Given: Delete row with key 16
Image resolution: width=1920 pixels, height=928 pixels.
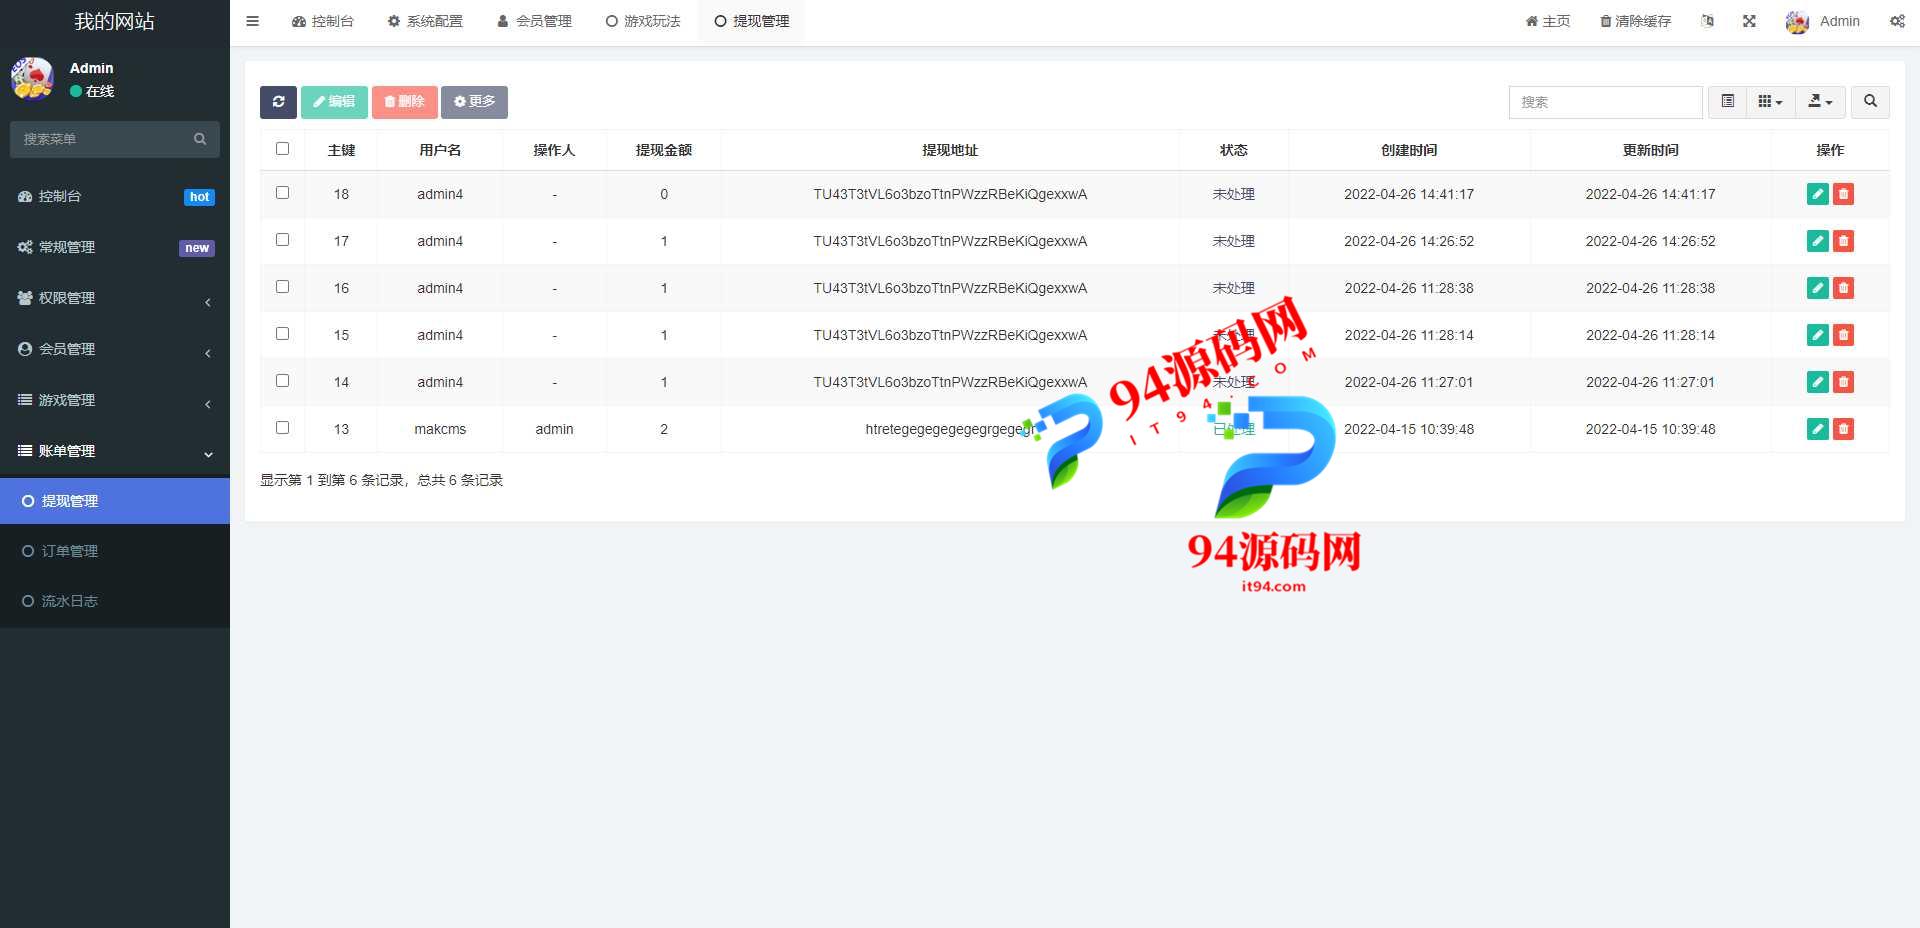Looking at the screenshot, I should coord(1843,288).
